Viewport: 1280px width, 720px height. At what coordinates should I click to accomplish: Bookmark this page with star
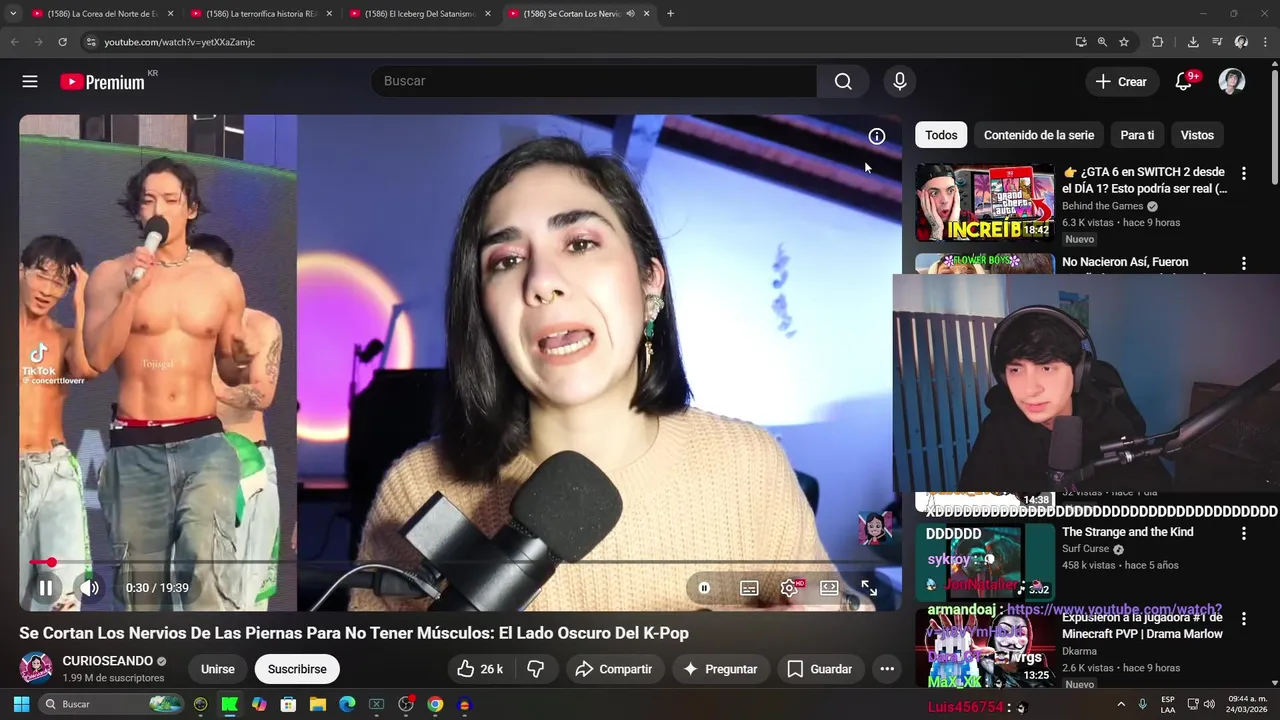coord(1124,42)
